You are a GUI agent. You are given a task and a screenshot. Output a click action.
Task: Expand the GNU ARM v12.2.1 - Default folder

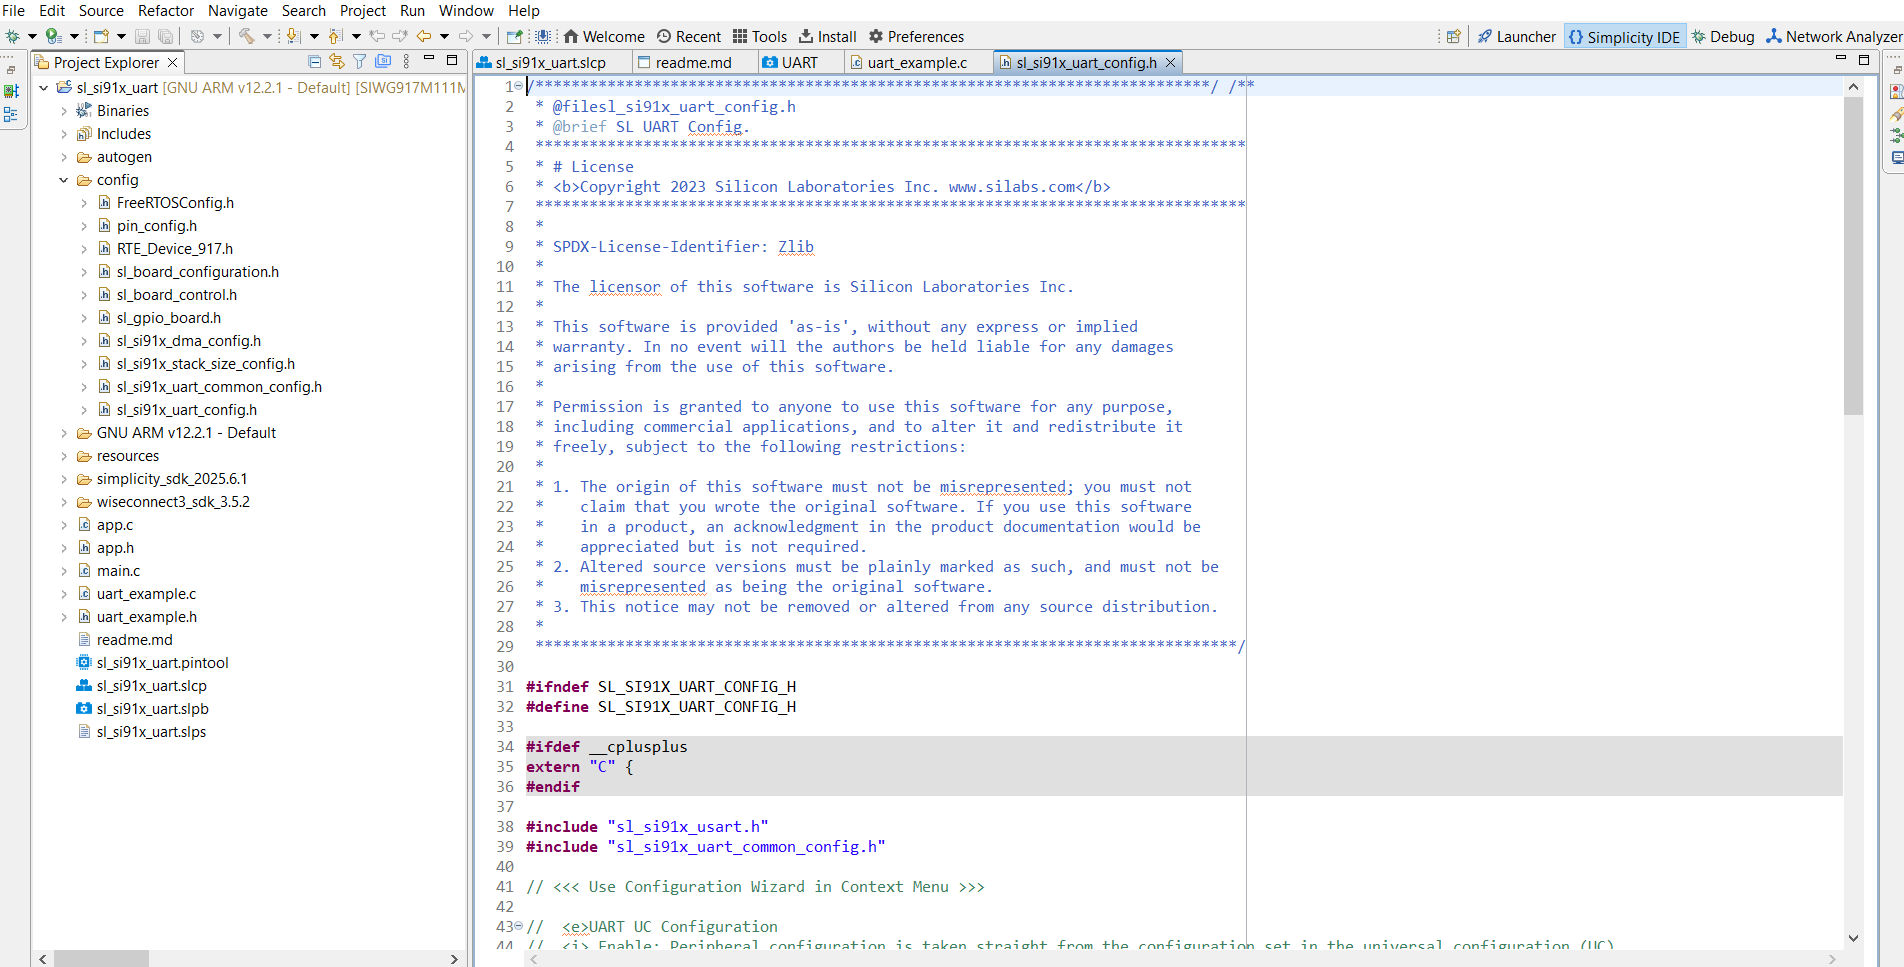[64, 433]
